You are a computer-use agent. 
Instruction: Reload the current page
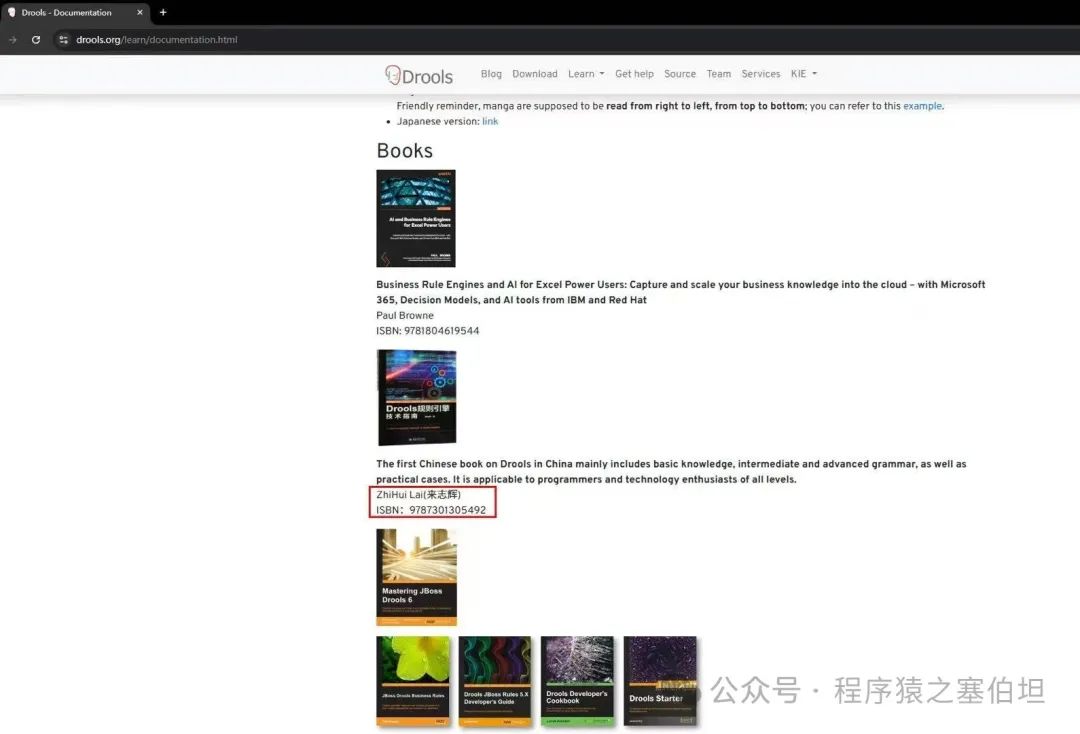pos(36,40)
